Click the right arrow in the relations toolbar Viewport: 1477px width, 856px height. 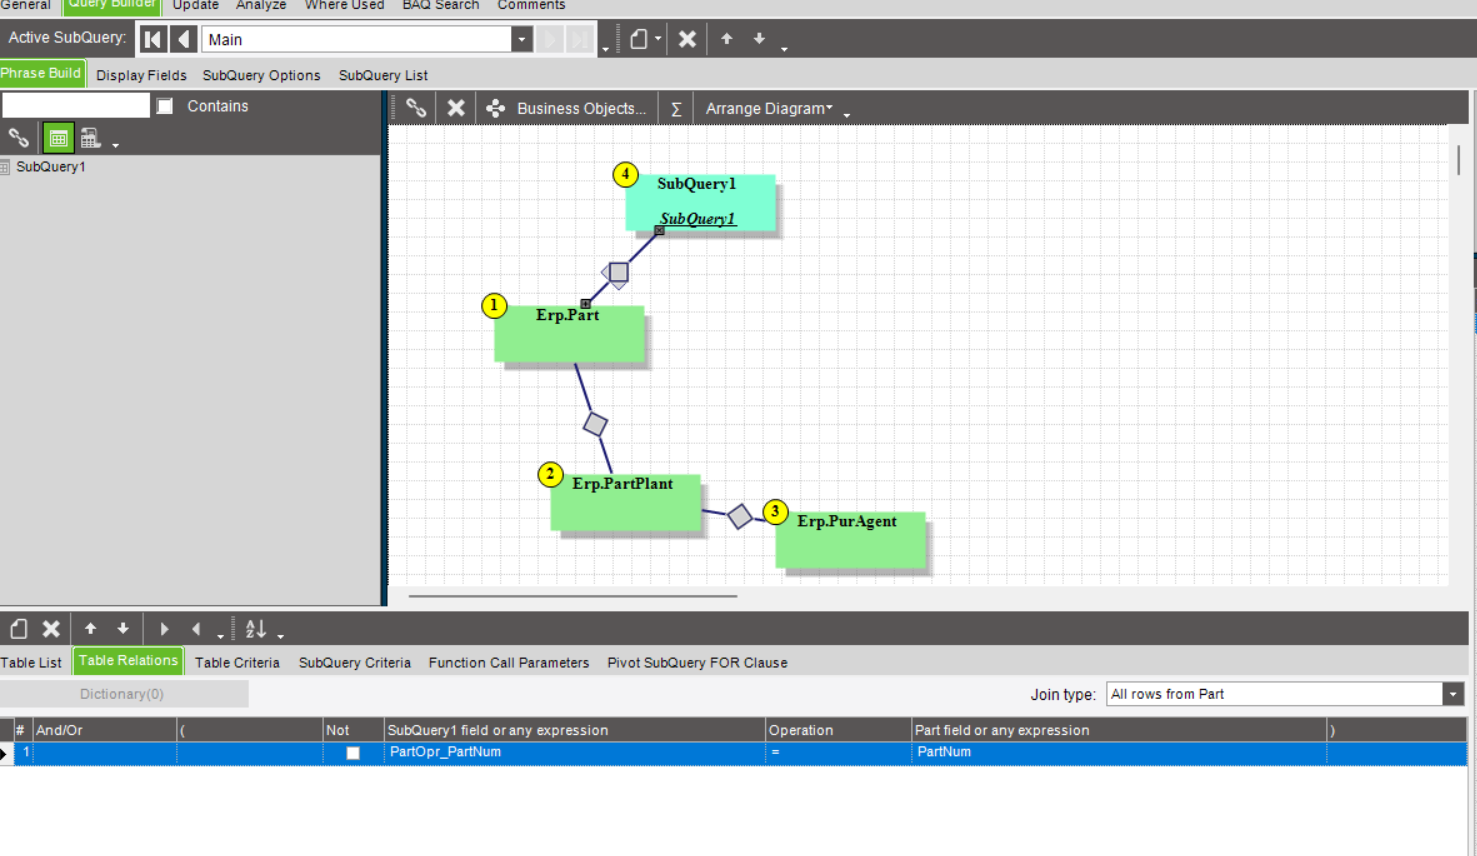click(164, 629)
